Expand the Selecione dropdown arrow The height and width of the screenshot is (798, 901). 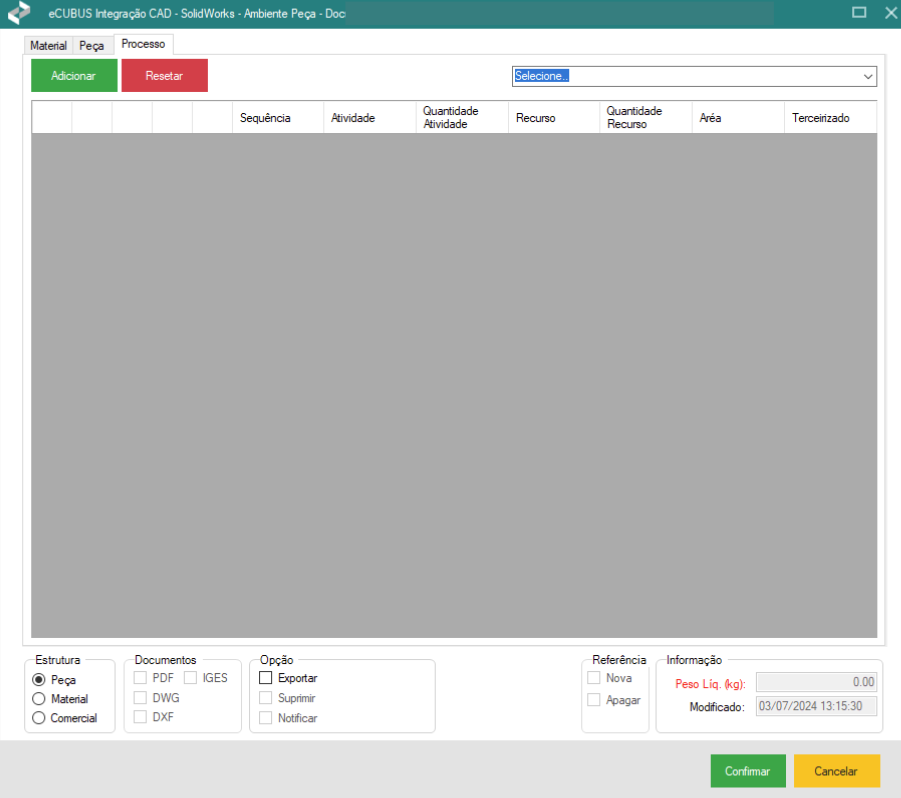(x=867, y=77)
